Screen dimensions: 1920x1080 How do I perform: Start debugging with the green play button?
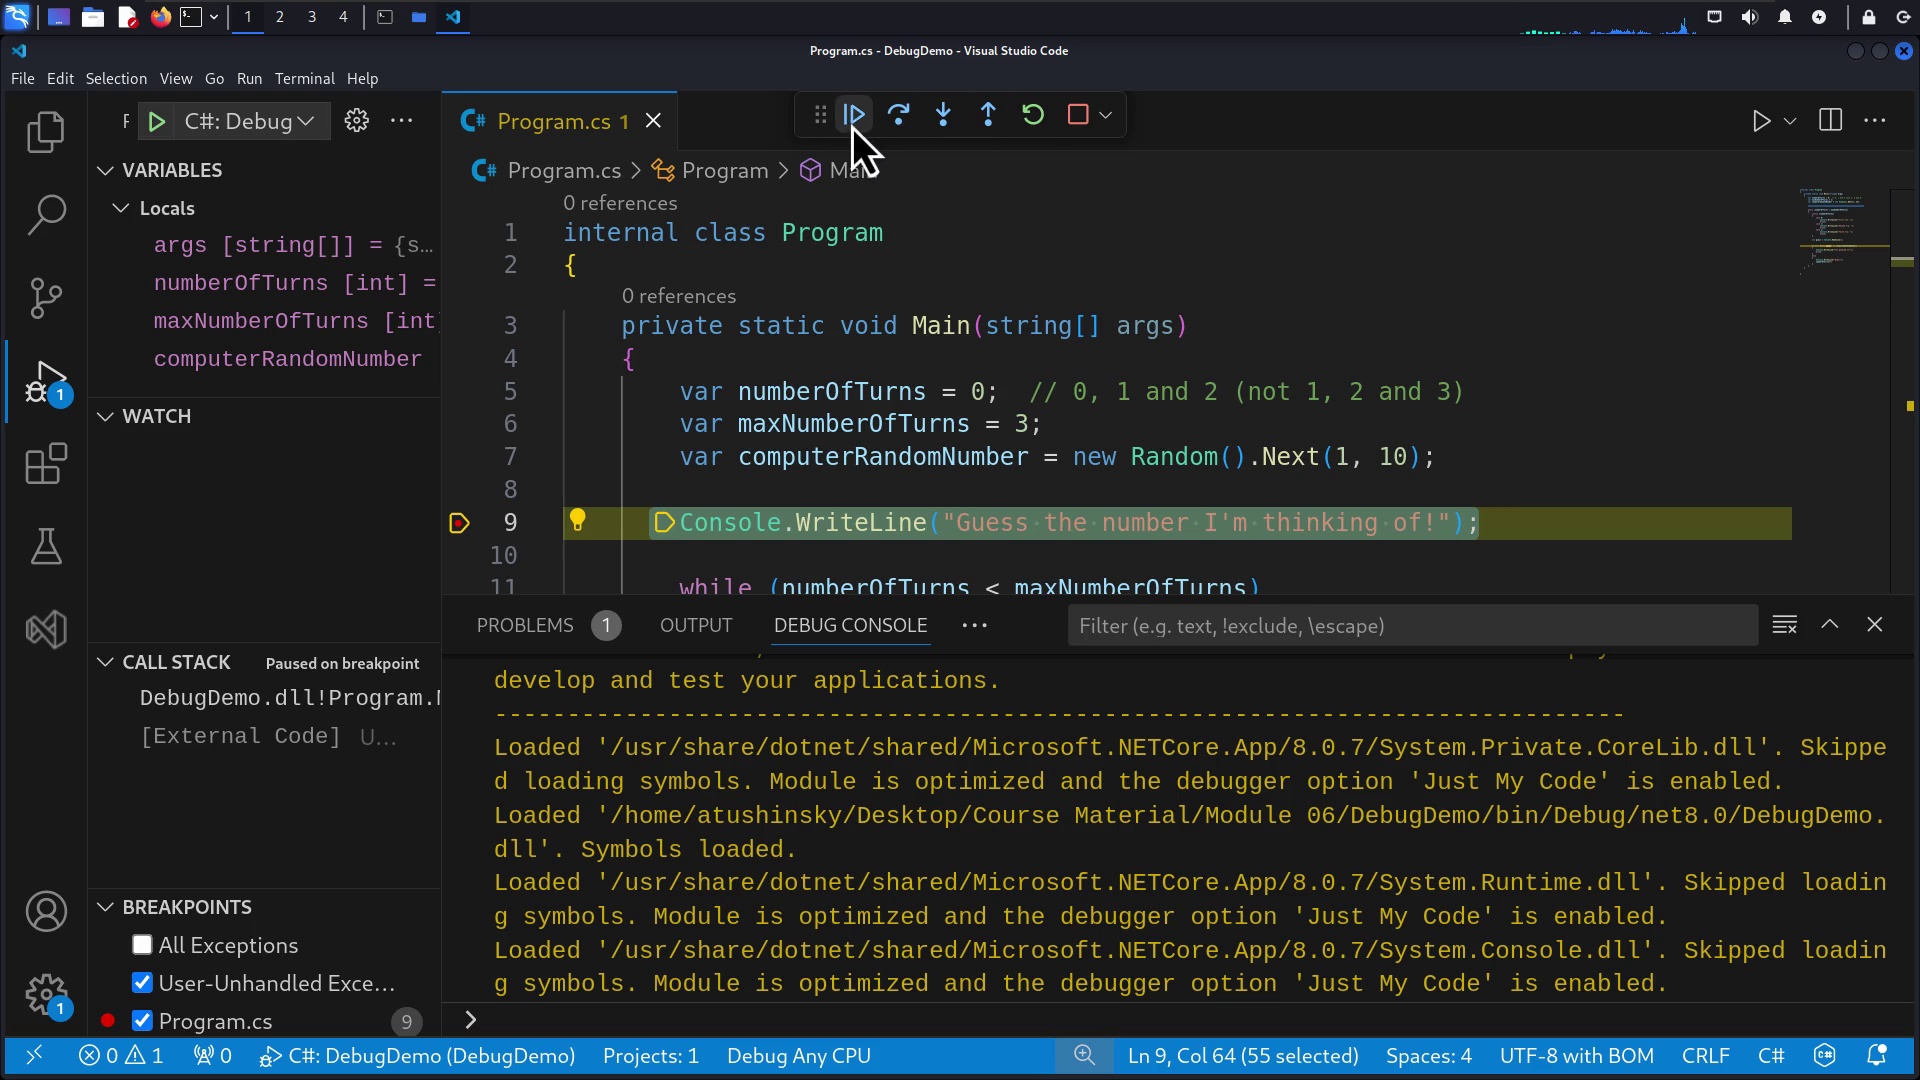(156, 122)
